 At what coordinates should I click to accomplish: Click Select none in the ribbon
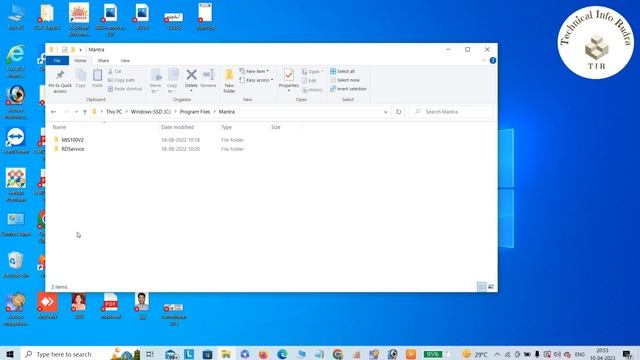[x=345, y=80]
